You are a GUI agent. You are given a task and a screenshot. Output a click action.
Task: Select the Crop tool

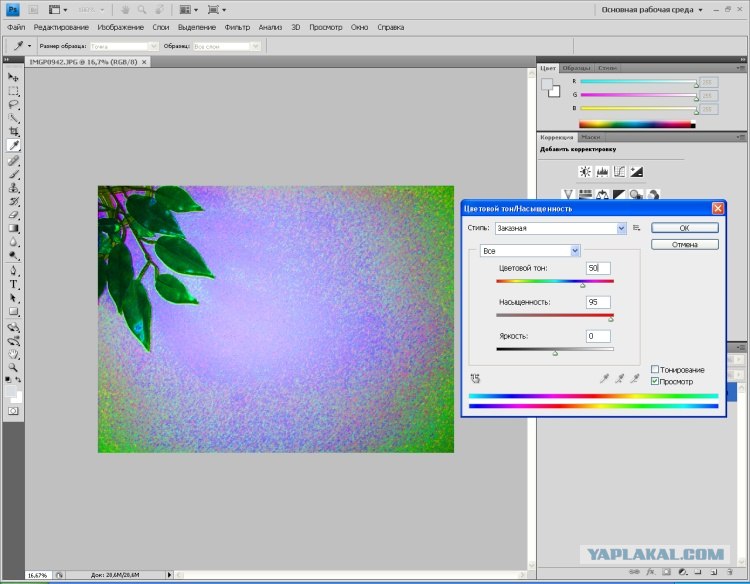13,131
